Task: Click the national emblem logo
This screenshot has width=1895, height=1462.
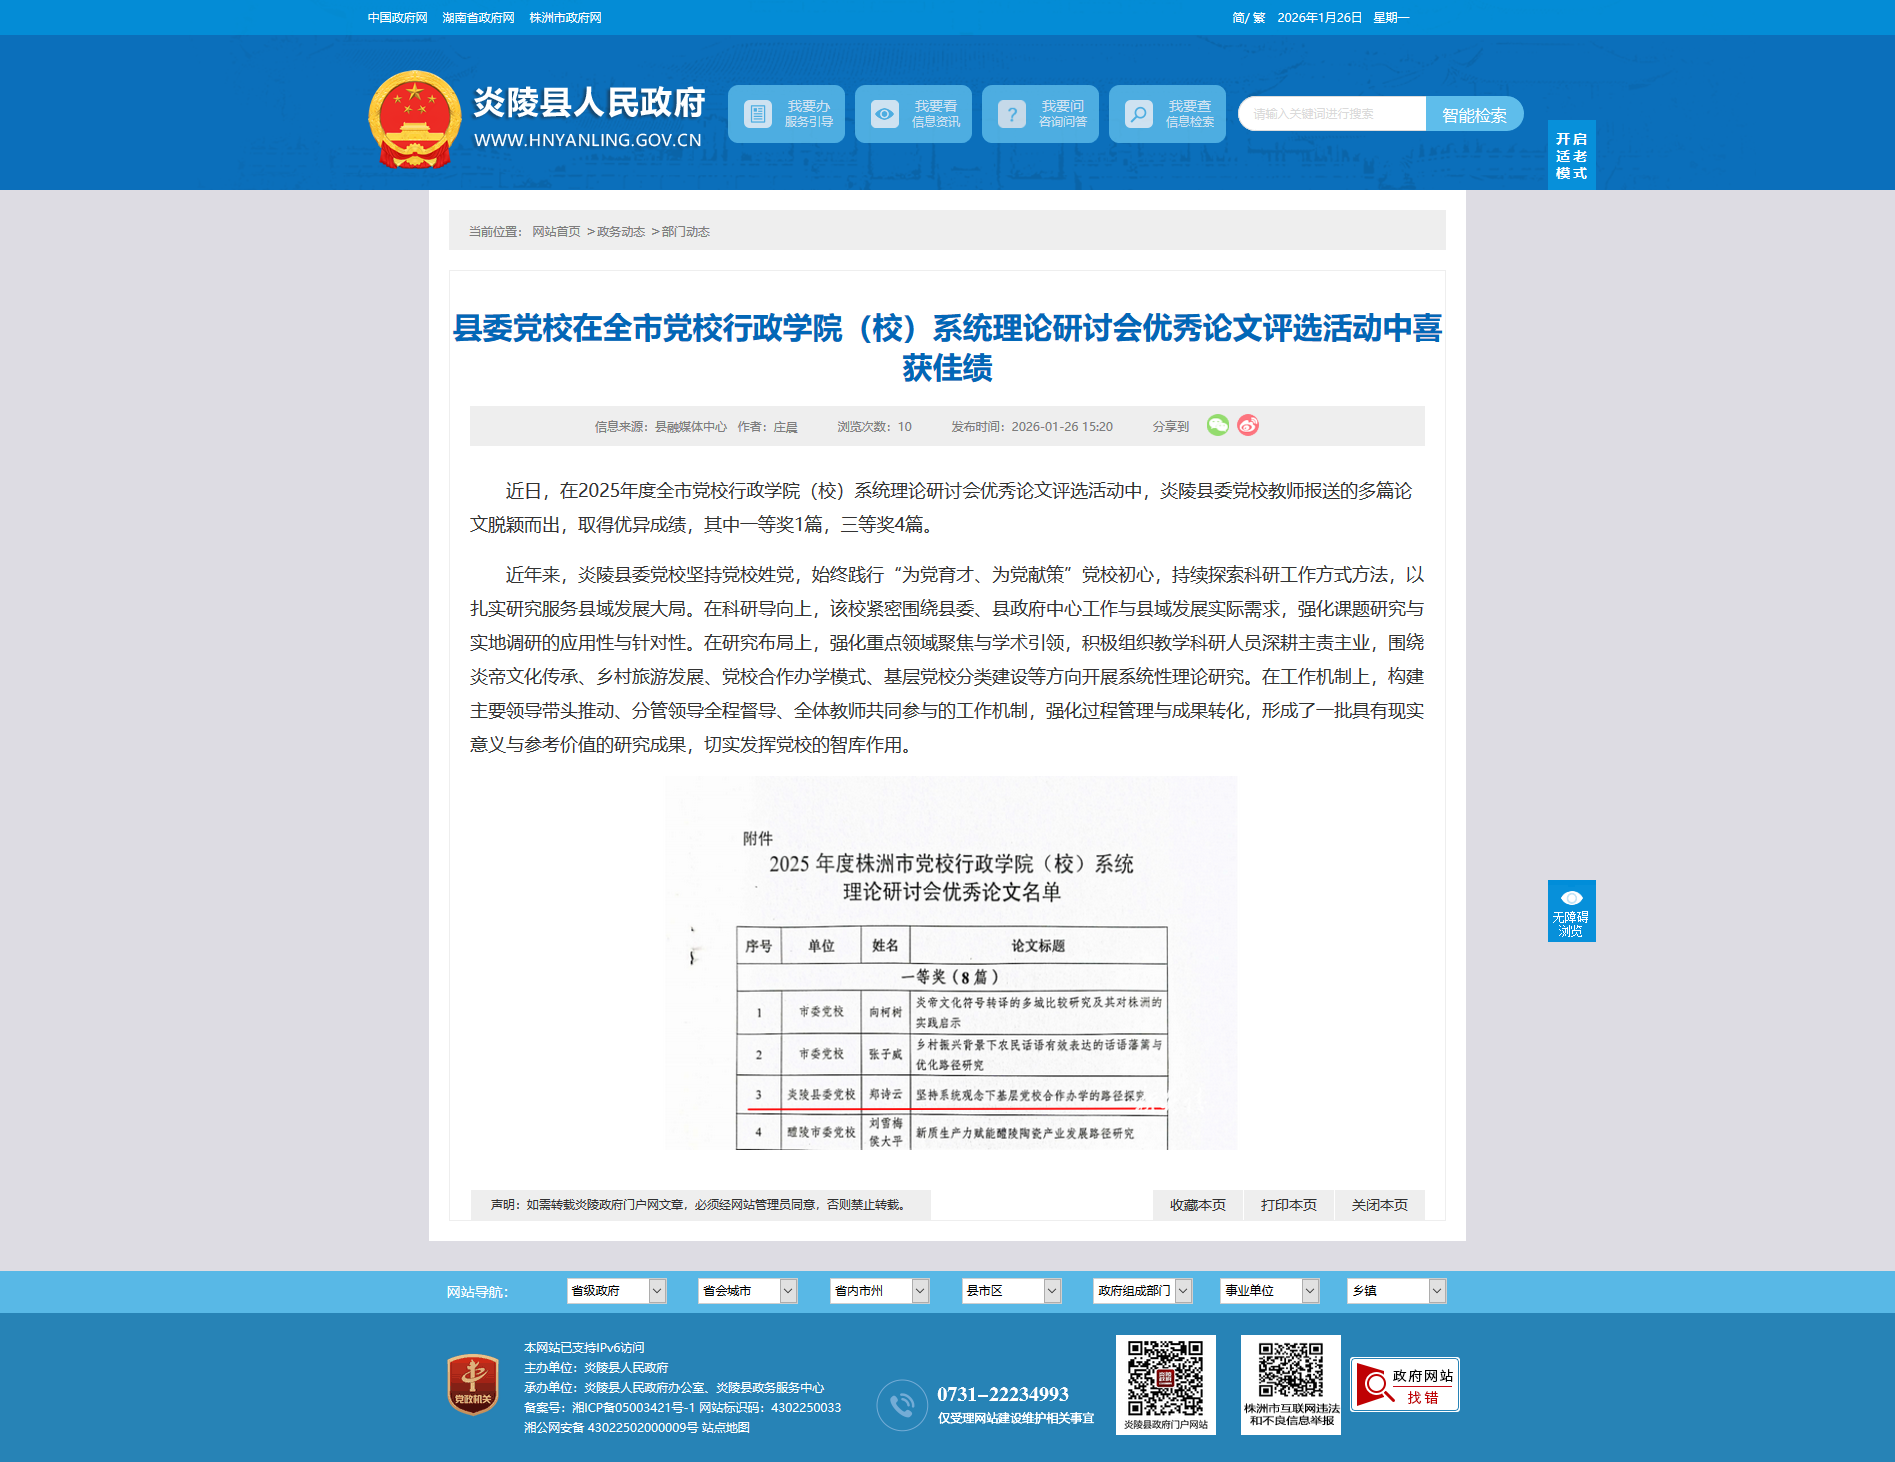Action: click(x=414, y=119)
